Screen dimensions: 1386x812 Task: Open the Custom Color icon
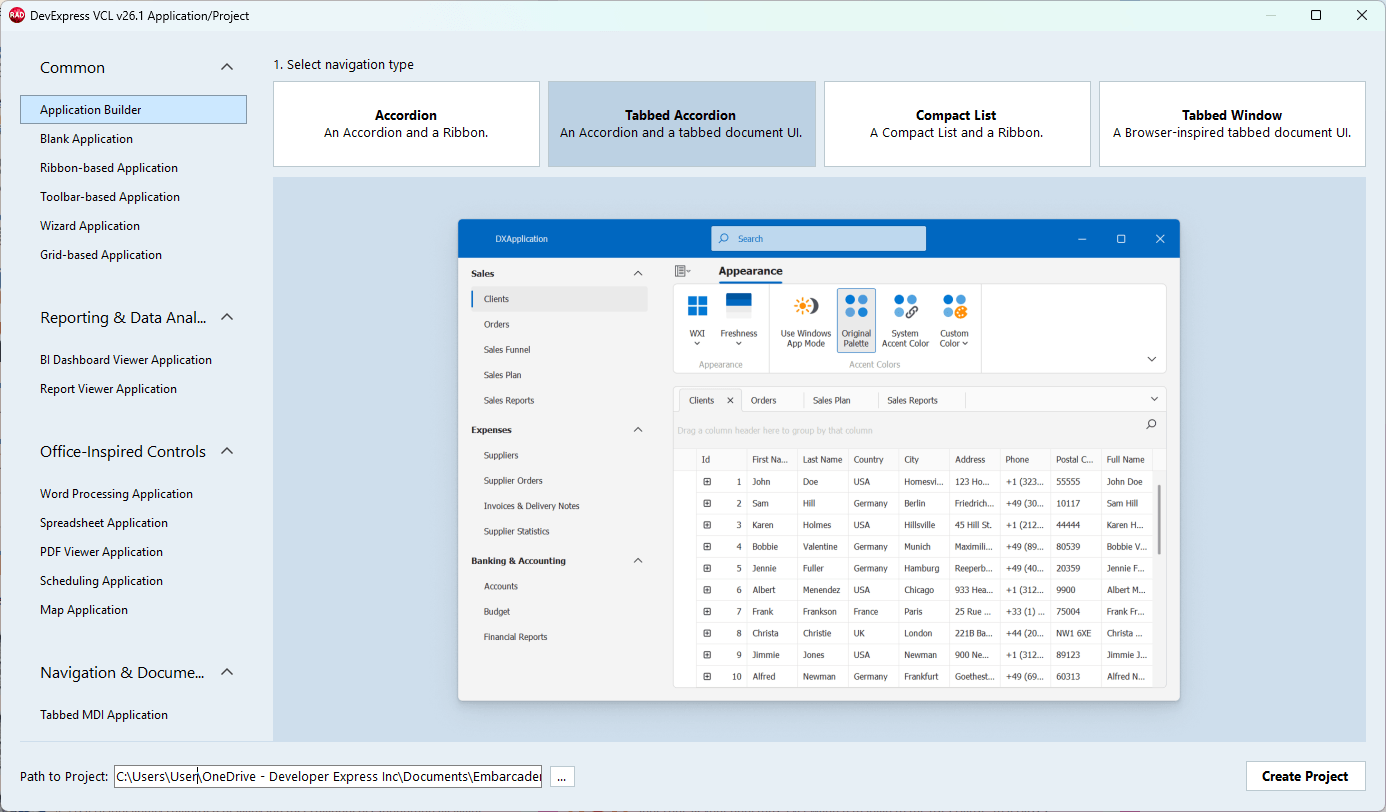coord(954,306)
